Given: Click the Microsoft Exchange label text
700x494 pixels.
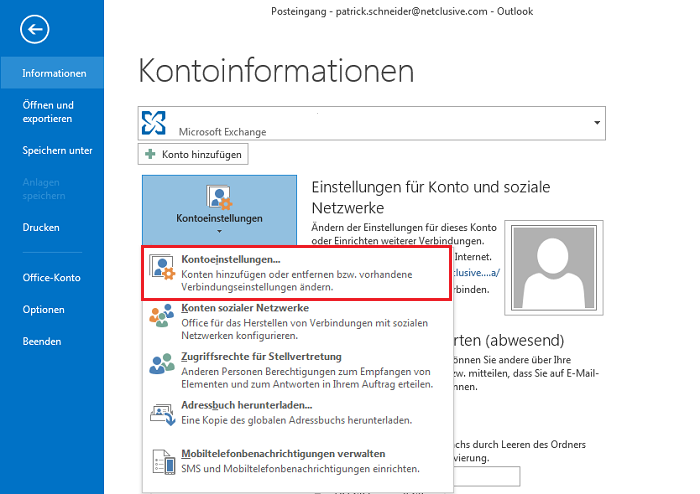Looking at the screenshot, I should [222, 132].
